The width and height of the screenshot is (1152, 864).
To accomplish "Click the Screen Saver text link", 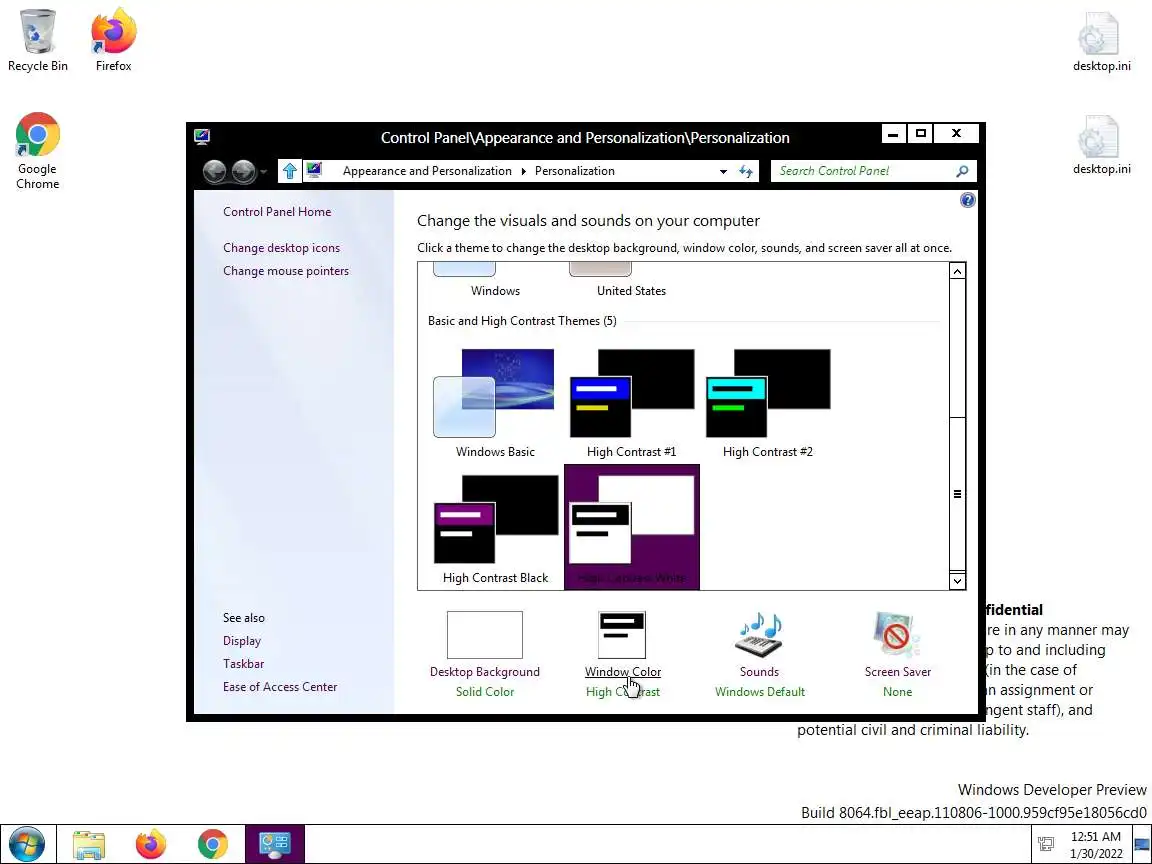I will pos(897,672).
